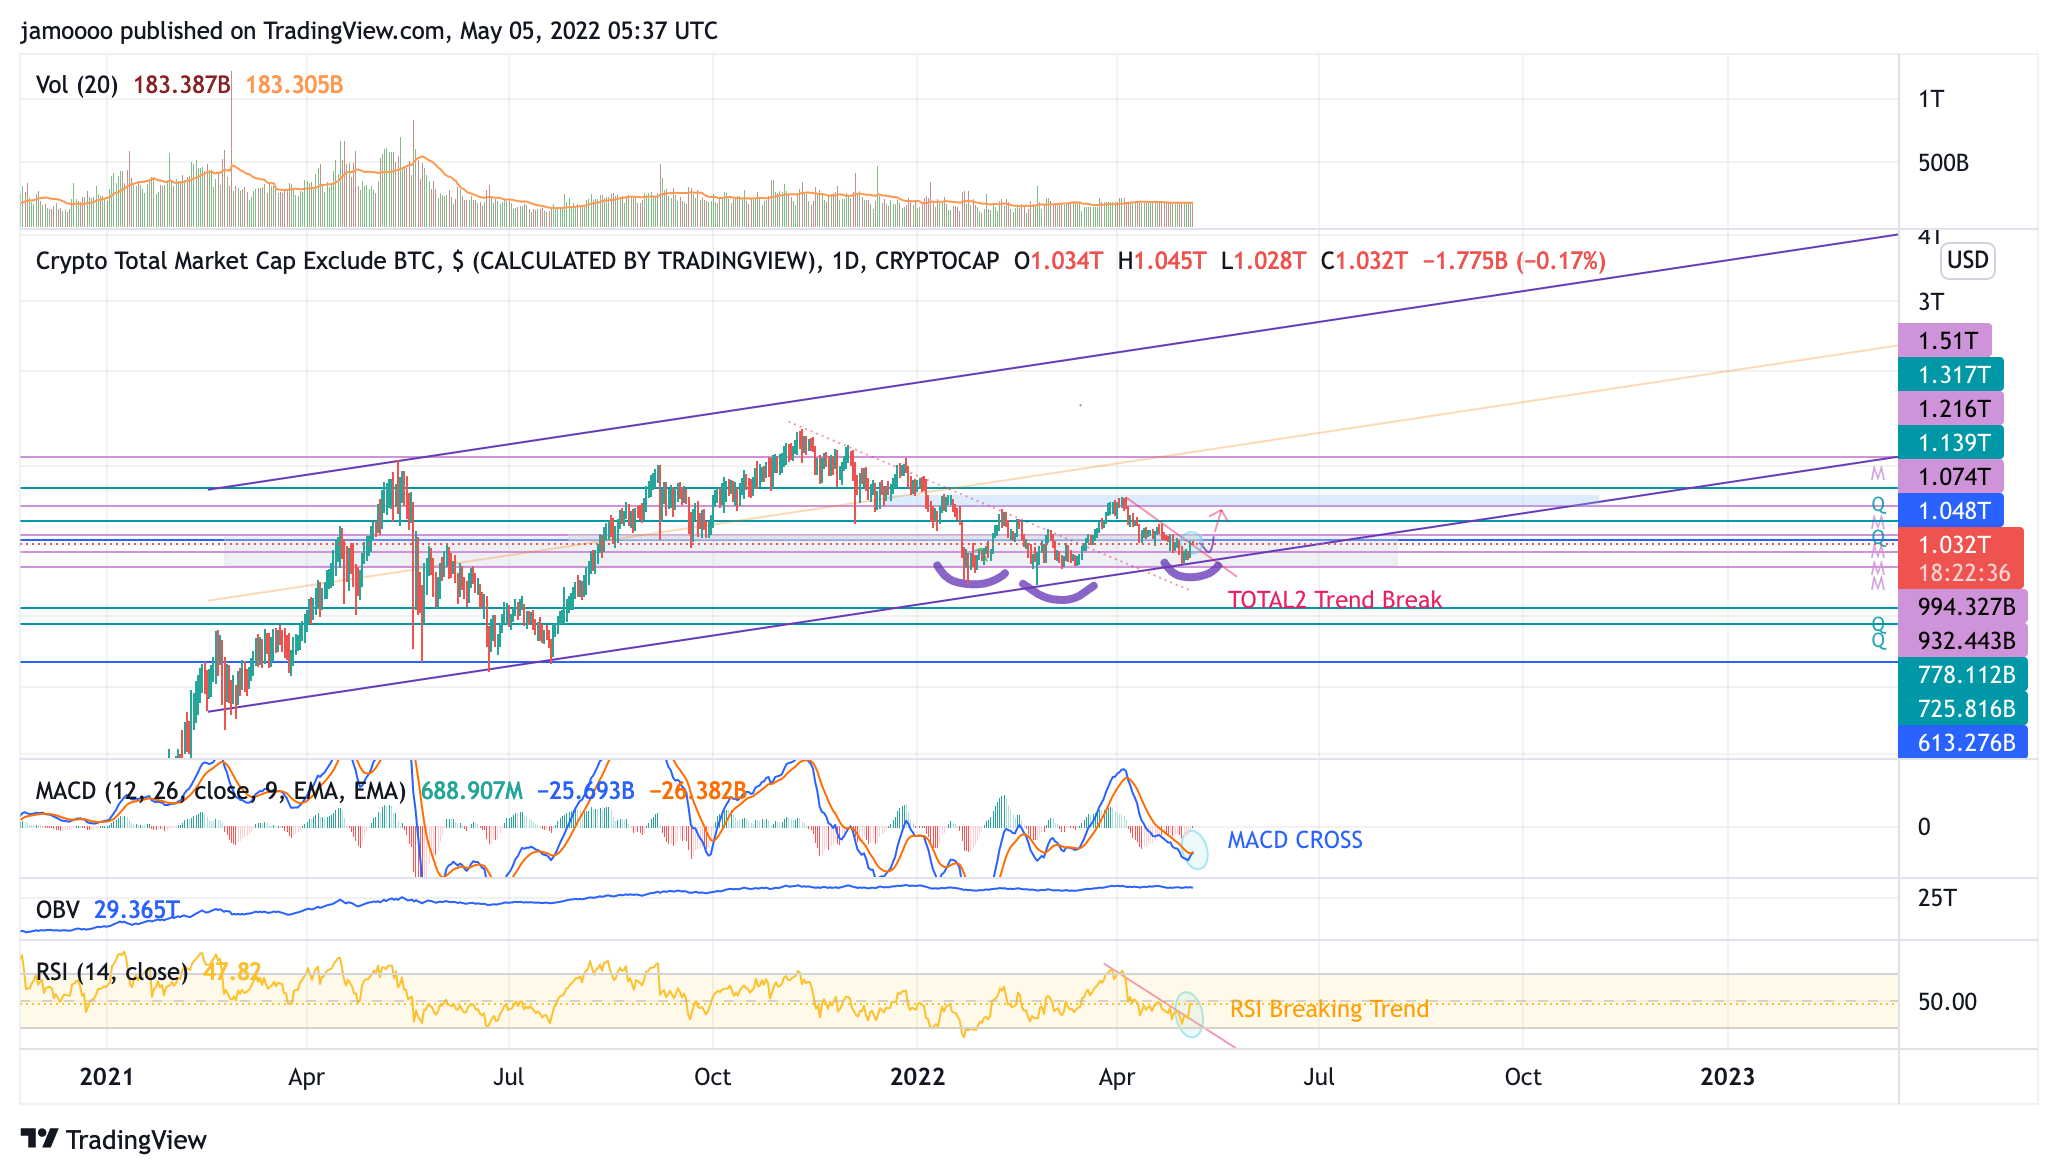The image size is (2058, 1174).
Task: Click the Jul label before Oct 2021
Action: pos(509,1077)
